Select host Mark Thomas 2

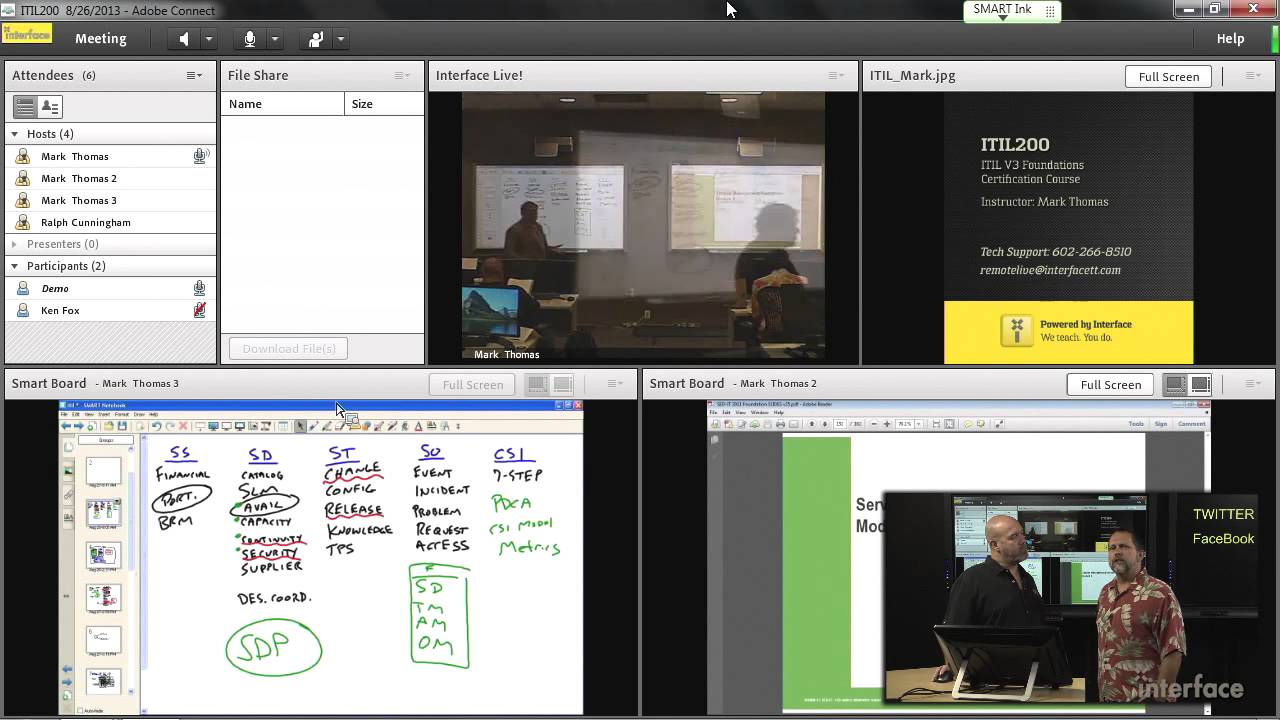click(x=110, y=178)
